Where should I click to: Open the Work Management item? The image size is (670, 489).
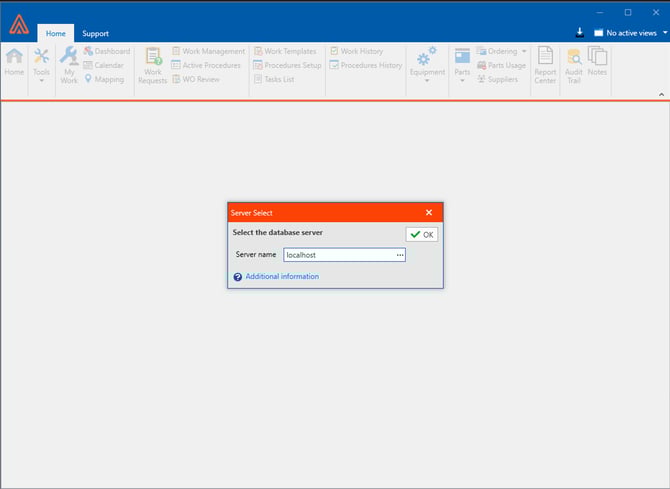(x=213, y=51)
